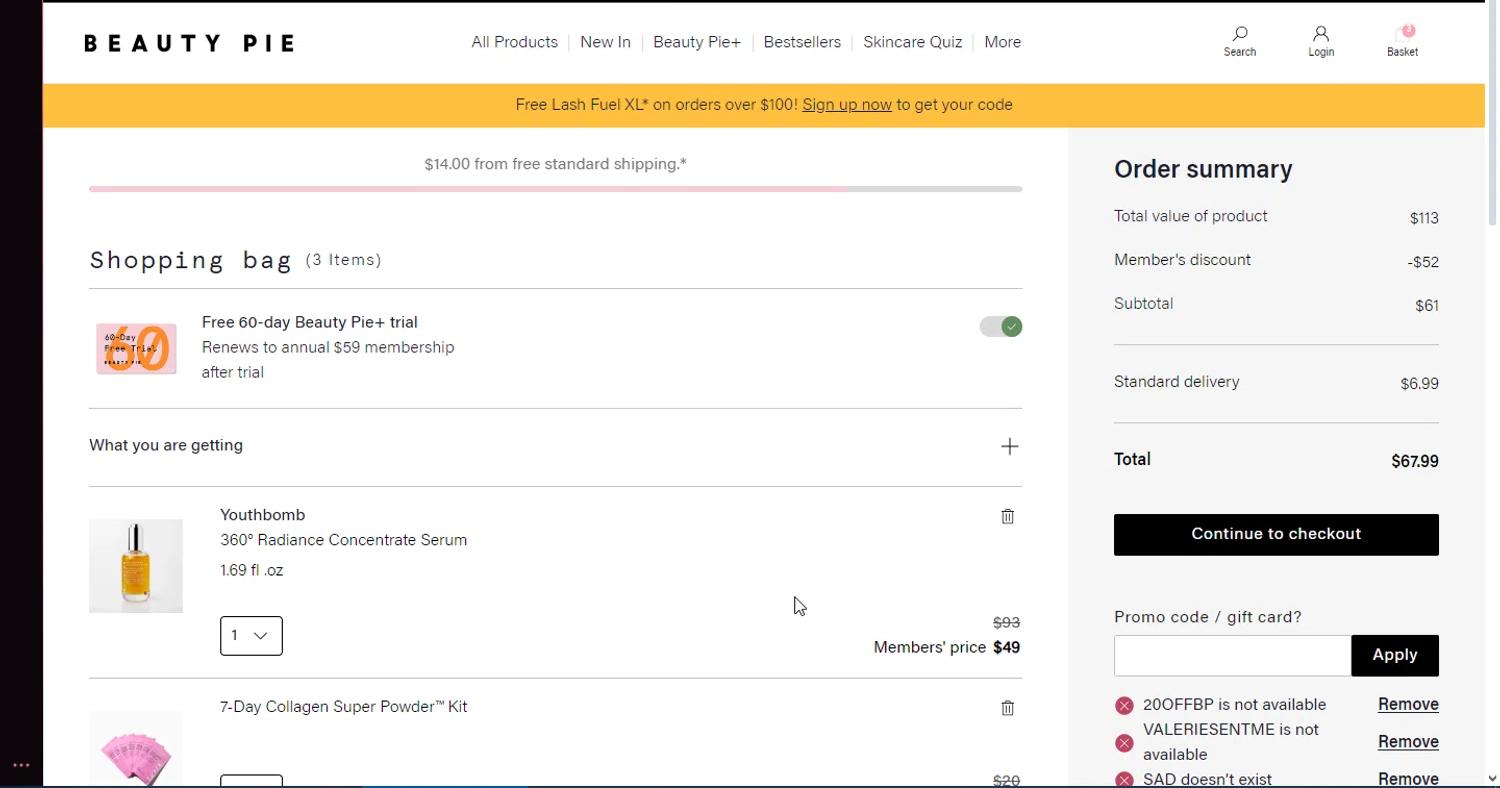Open the Login account icon
This screenshot has width=1500, height=788.
(x=1321, y=41)
